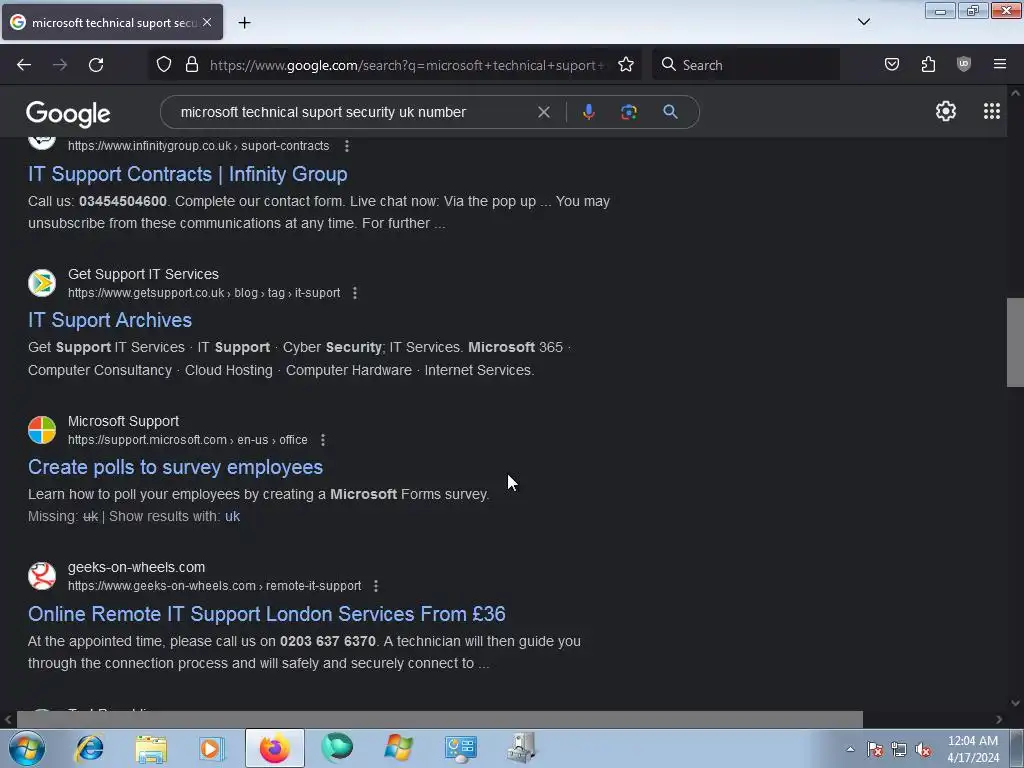Click the horizontal scrollbar thumb
The width and height of the screenshot is (1024, 768).
pyautogui.click(x=440, y=719)
